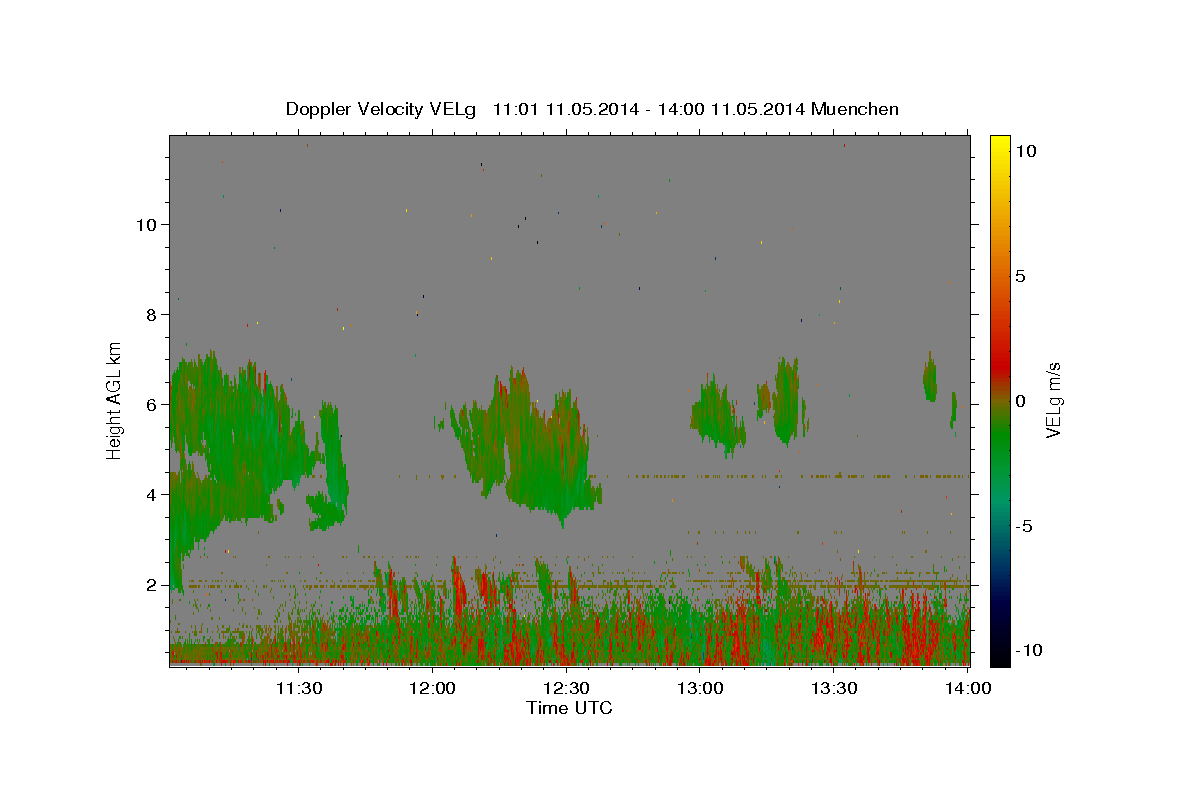Click the '12:00' time axis label
This screenshot has height=800, width=1200.
432,688
